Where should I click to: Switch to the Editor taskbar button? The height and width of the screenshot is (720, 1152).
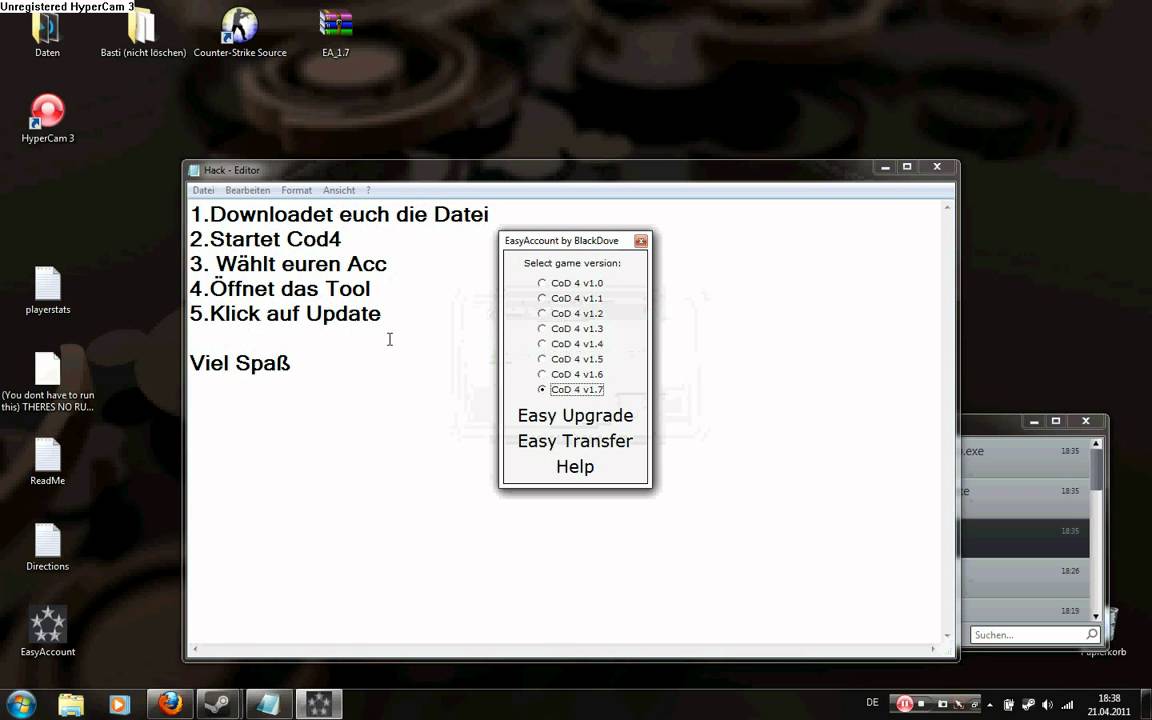[269, 705]
